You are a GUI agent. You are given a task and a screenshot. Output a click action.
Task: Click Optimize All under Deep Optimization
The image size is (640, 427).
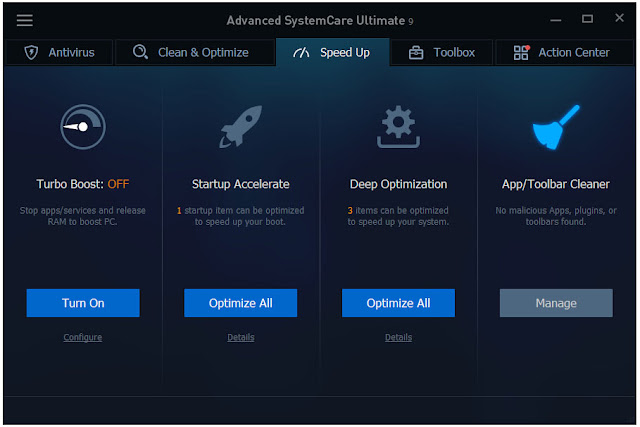coord(398,303)
